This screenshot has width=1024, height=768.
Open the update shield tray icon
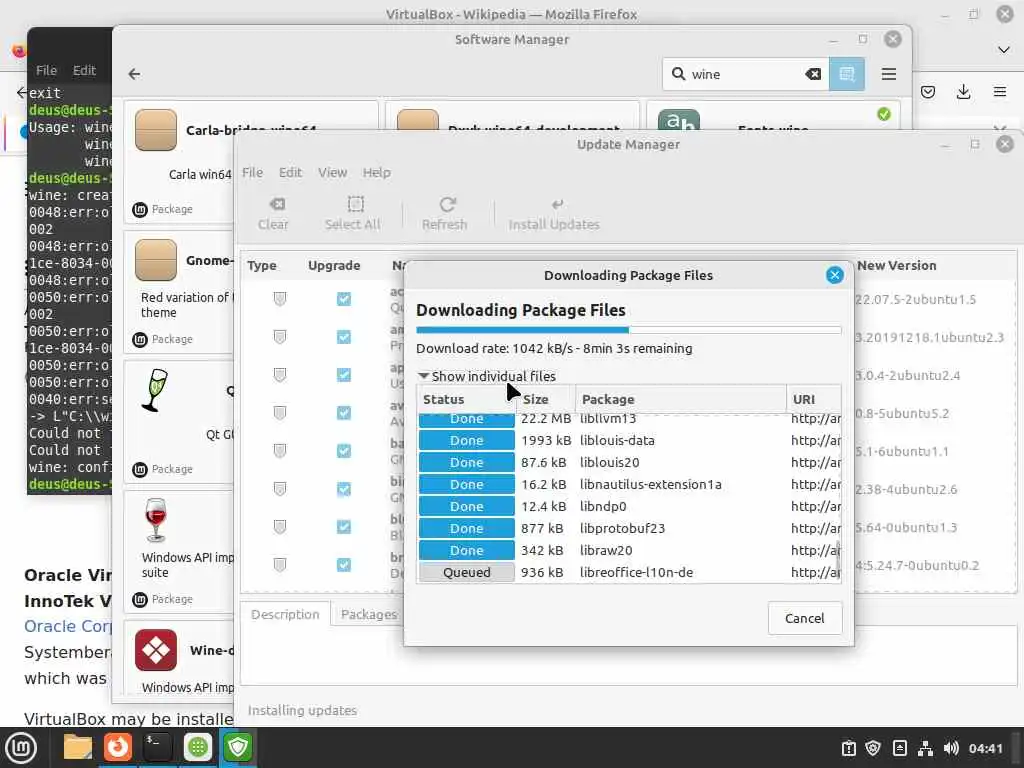coord(873,748)
